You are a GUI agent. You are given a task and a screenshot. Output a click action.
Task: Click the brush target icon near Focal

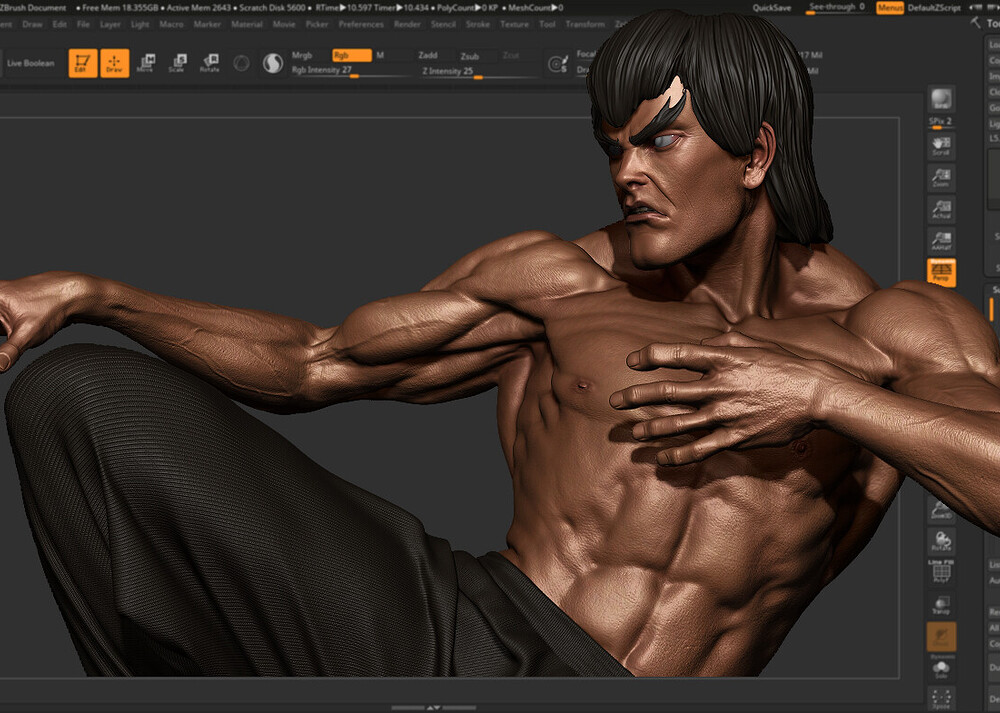coord(558,64)
